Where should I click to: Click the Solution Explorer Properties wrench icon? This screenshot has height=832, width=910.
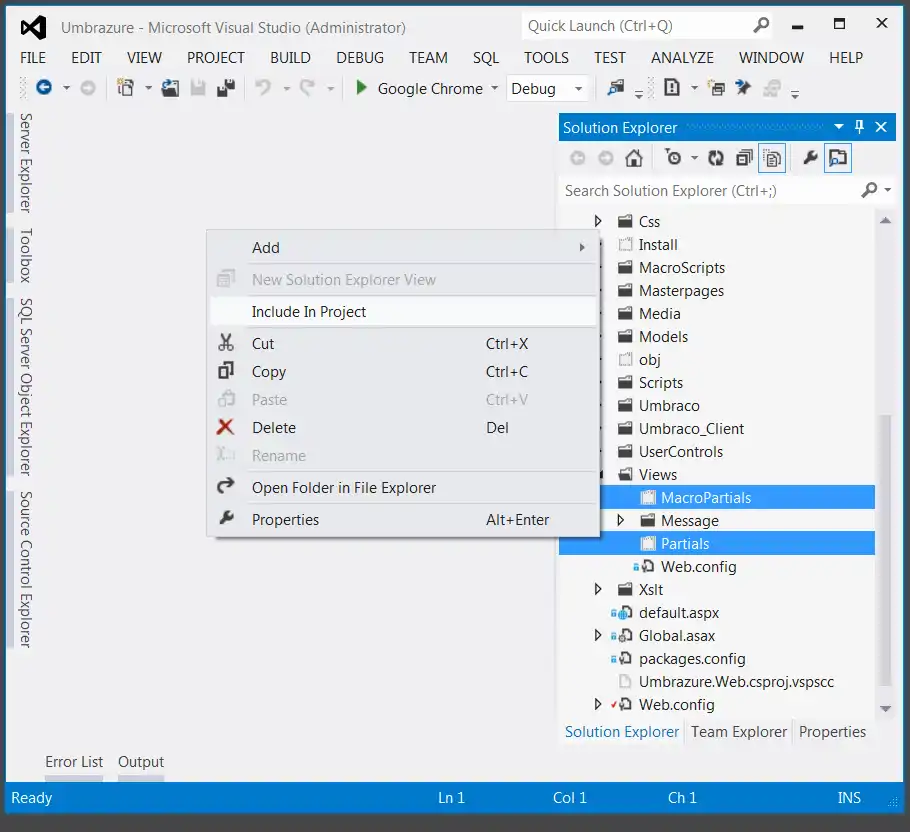(810, 158)
